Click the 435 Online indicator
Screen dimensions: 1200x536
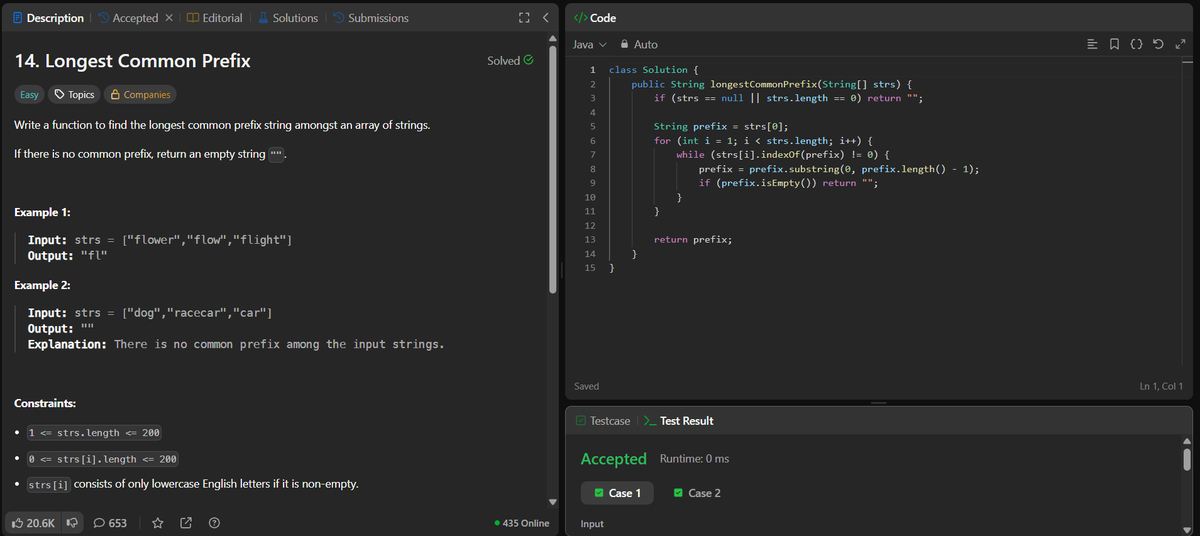pos(522,523)
